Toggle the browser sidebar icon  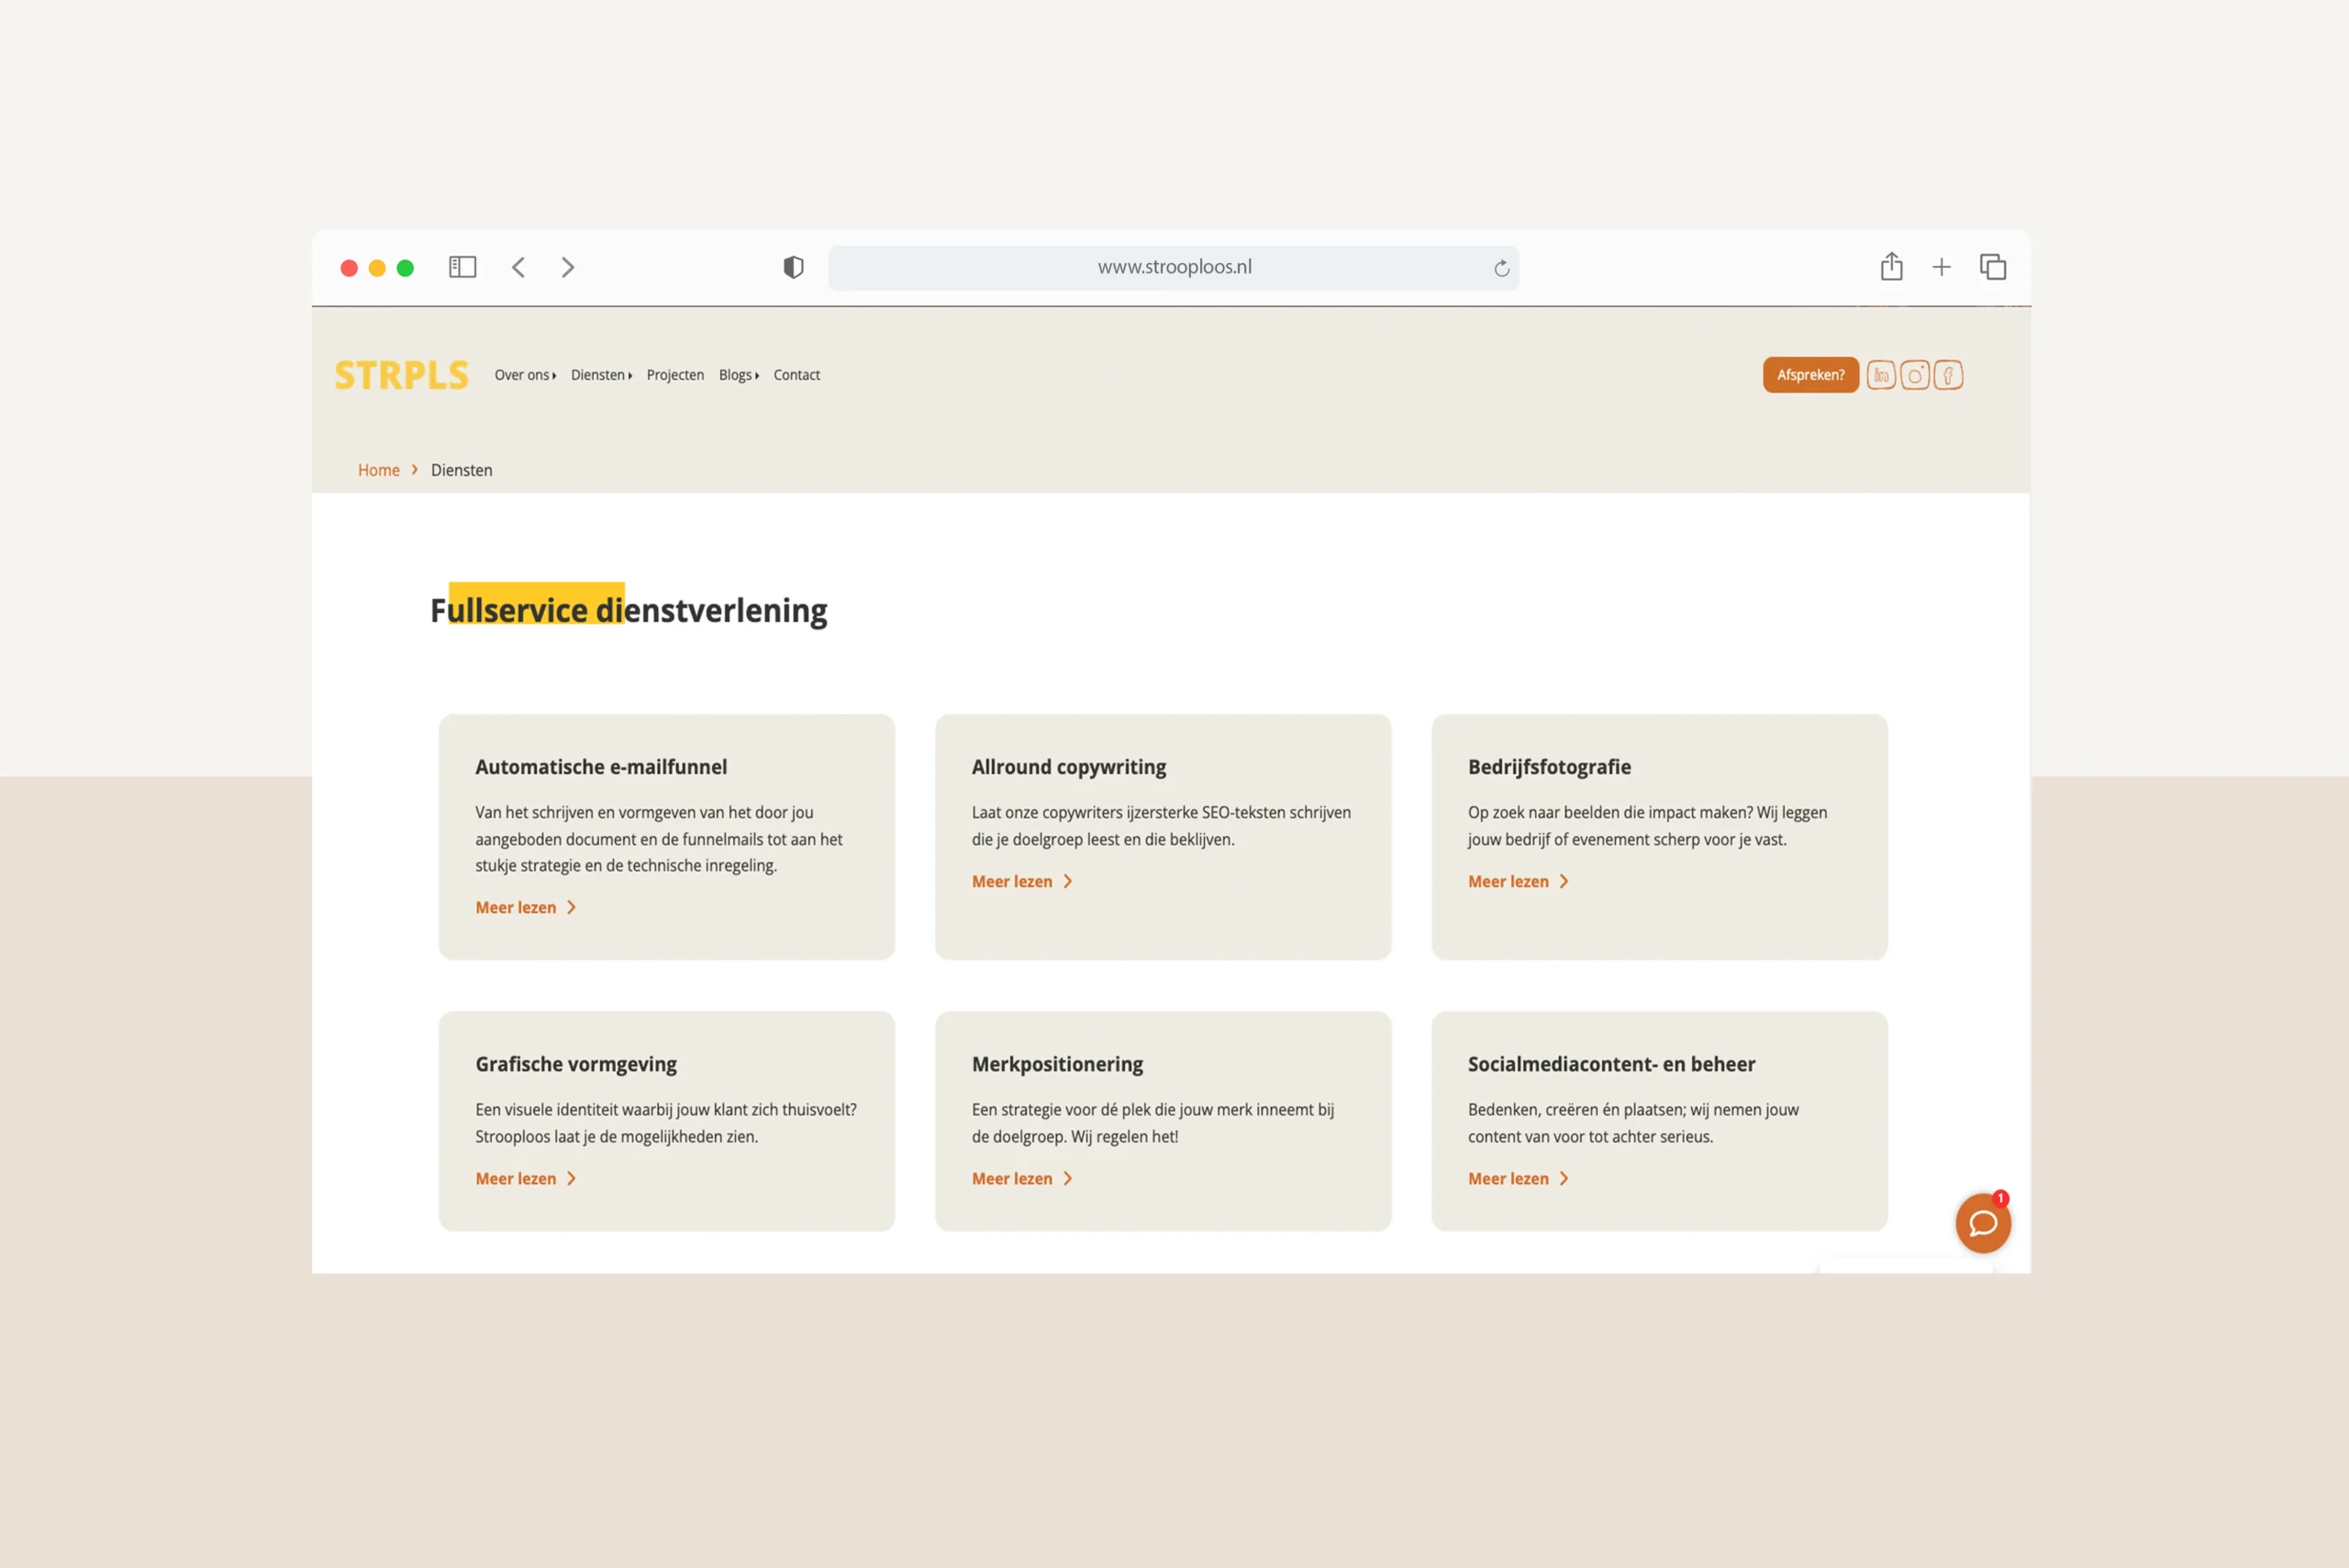462,267
